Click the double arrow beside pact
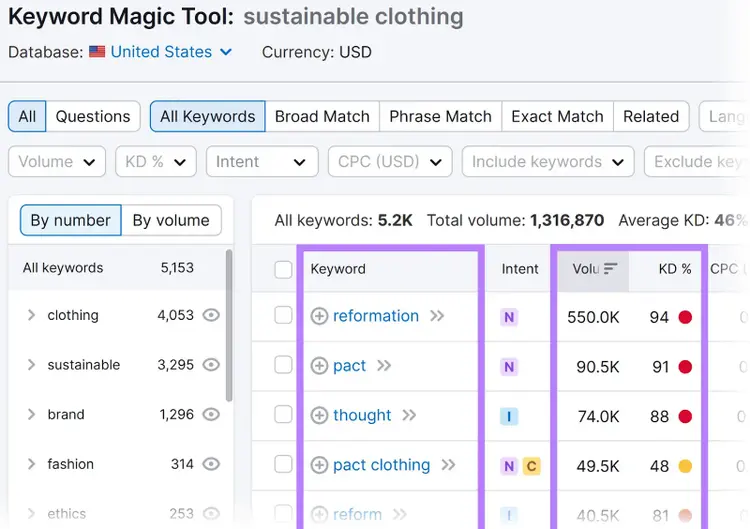The image size is (750, 529). pos(384,366)
